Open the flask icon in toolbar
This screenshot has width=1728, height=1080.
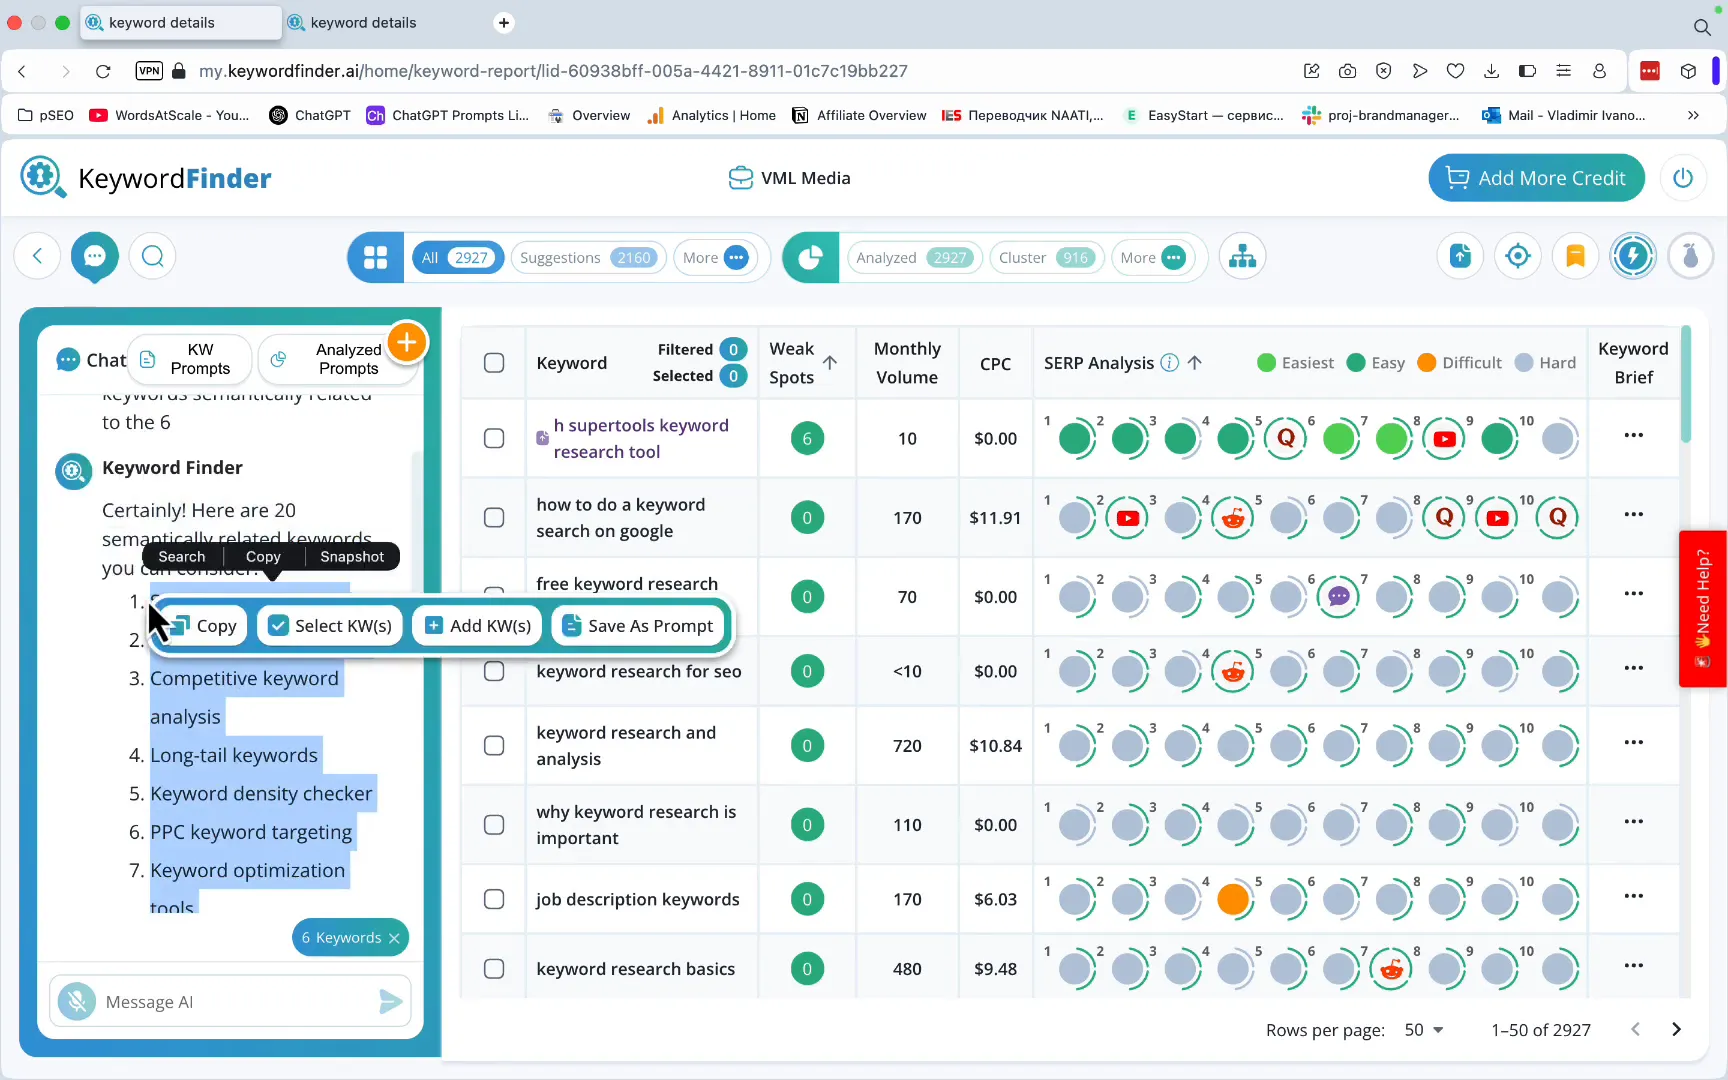click(x=1691, y=257)
